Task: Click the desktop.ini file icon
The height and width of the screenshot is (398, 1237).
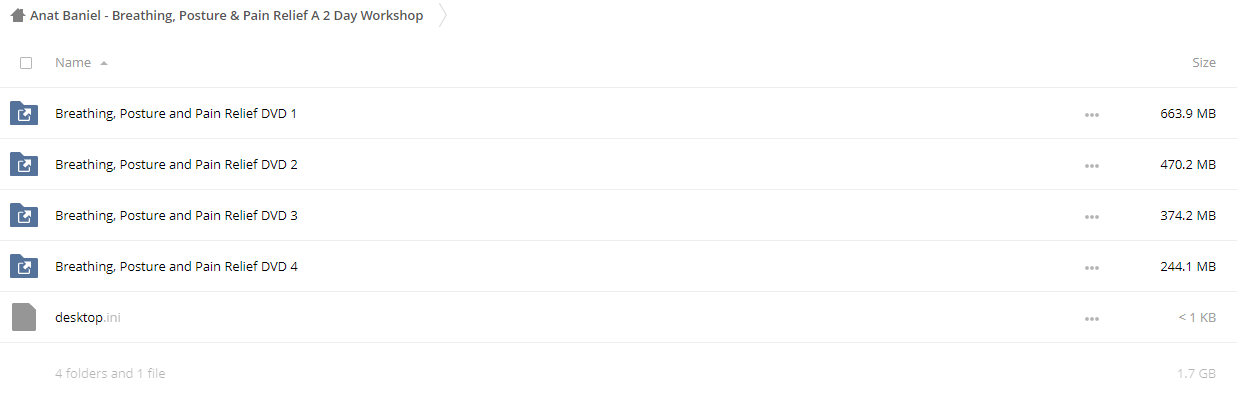Action: tap(24, 317)
